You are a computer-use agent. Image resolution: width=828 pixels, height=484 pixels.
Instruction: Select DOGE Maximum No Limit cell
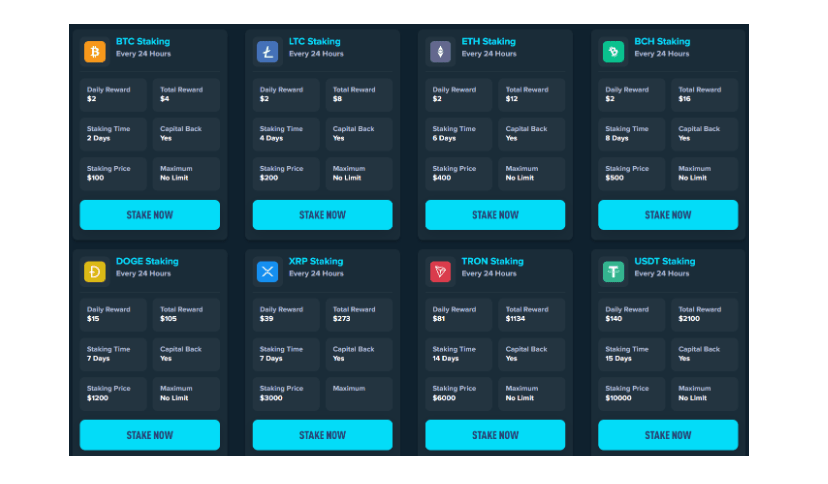pyautogui.click(x=186, y=394)
